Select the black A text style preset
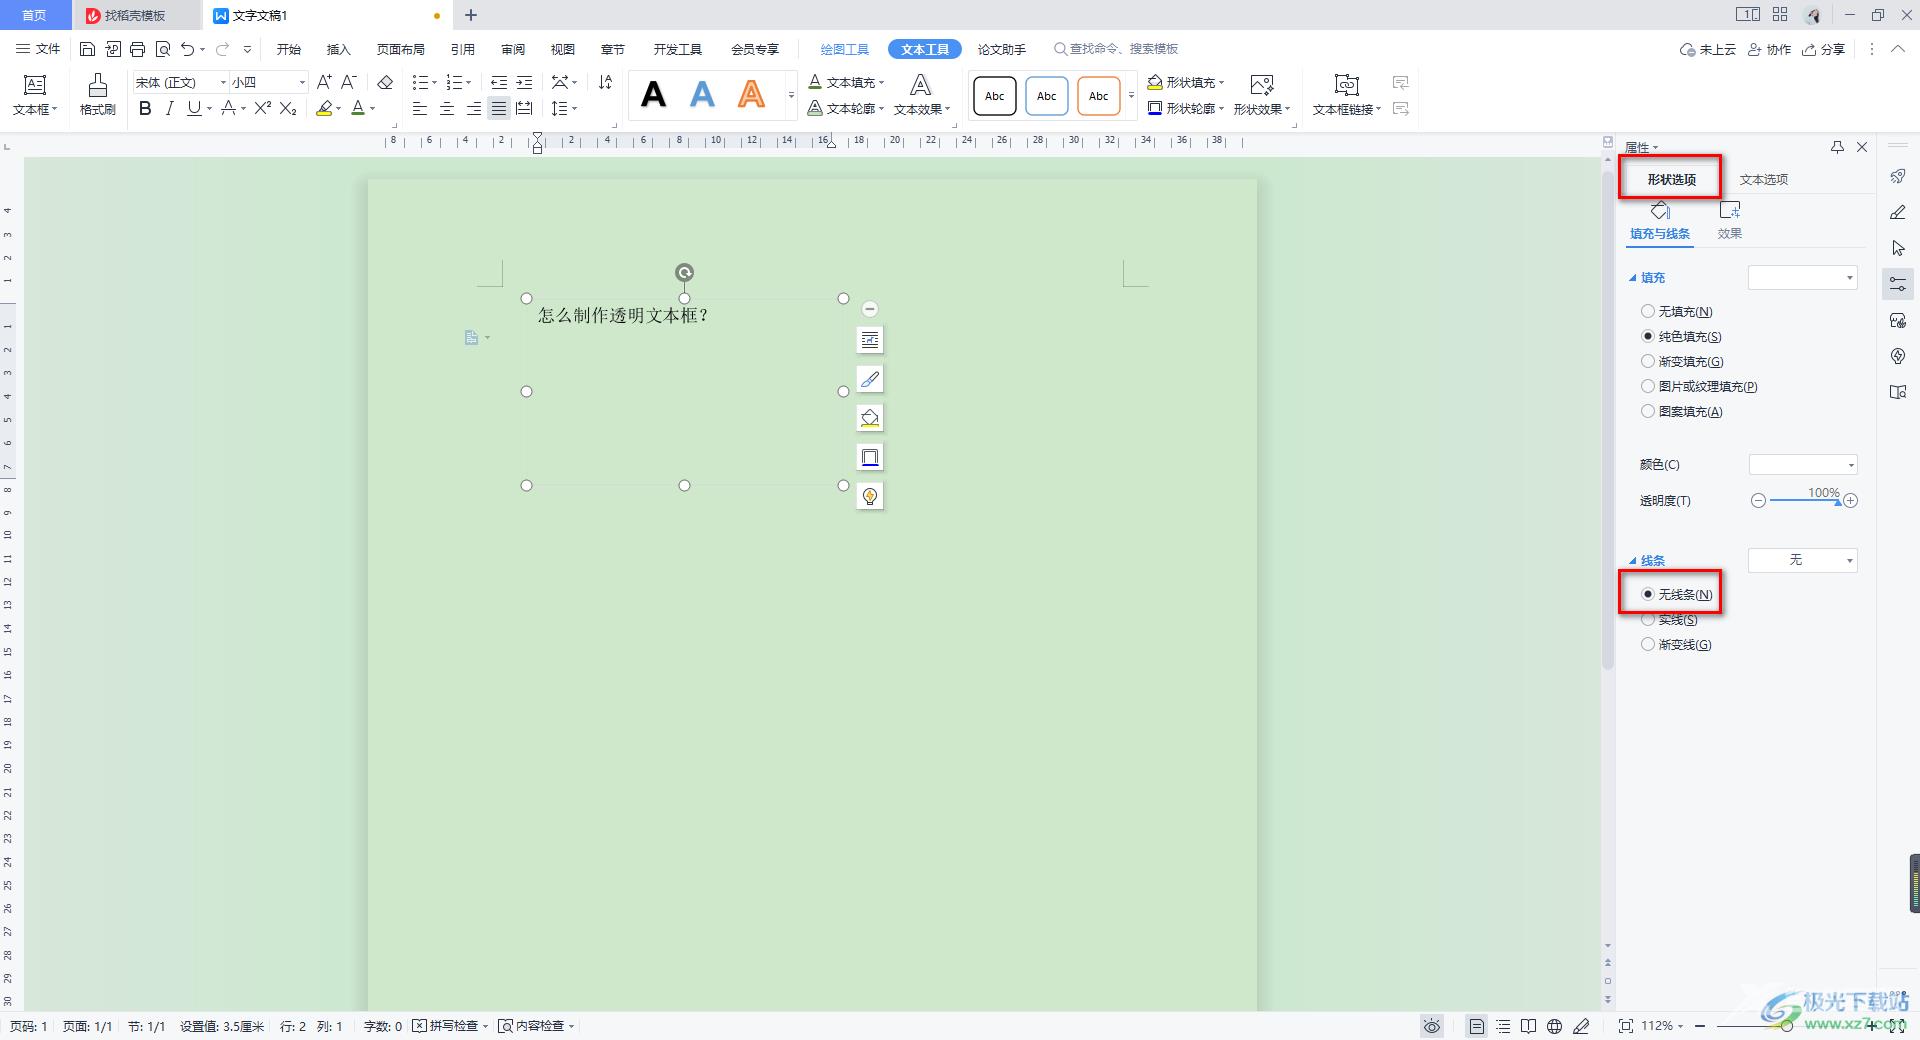 click(x=653, y=95)
